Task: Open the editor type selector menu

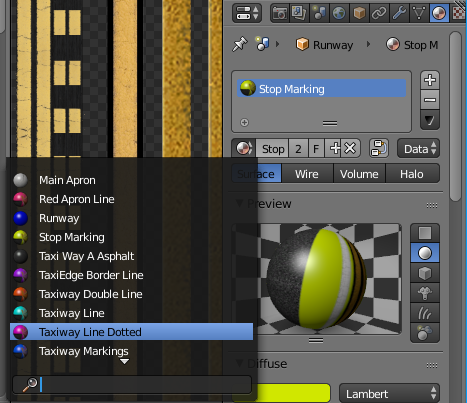Action: tap(247, 13)
